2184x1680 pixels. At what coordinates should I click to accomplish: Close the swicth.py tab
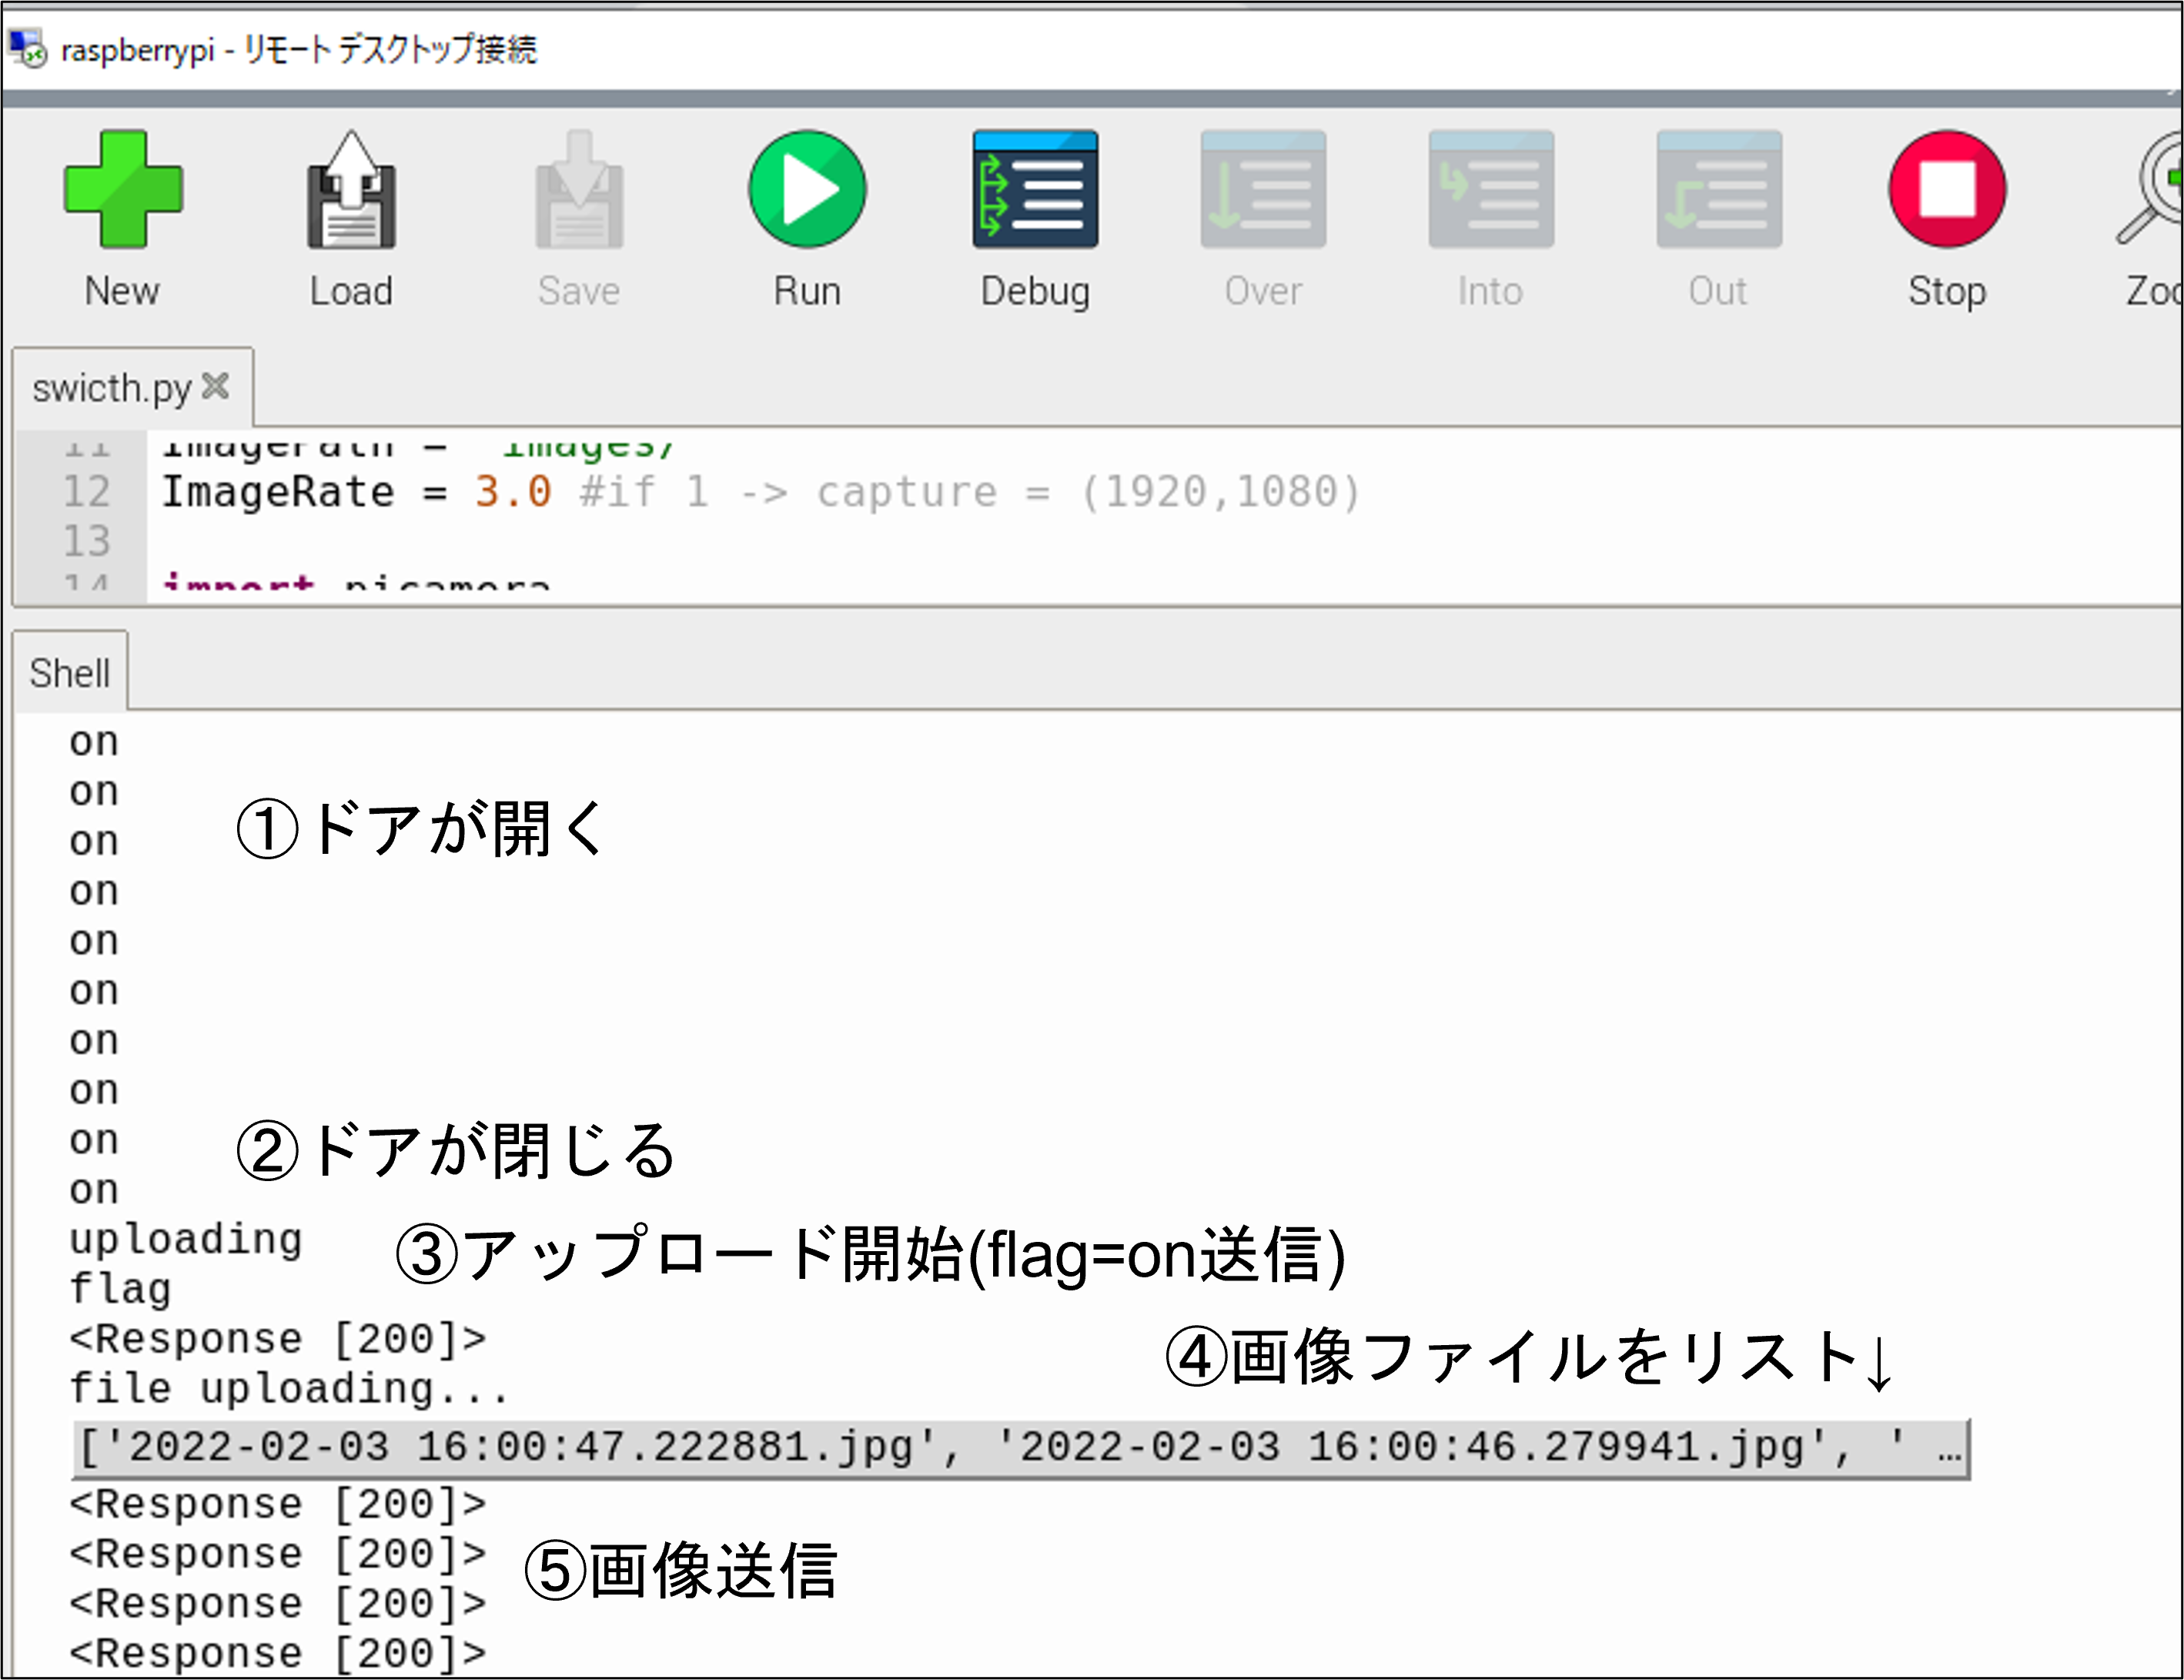(x=215, y=386)
